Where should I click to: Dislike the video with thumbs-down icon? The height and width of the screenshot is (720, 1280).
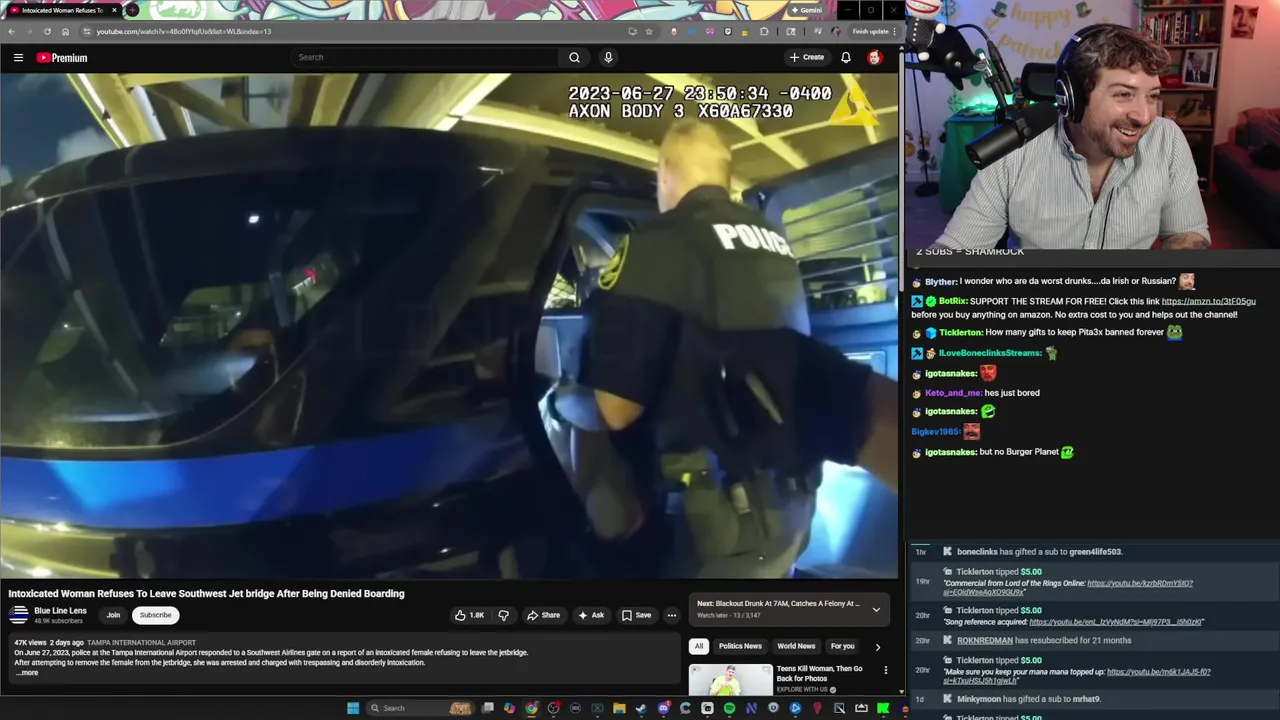pyautogui.click(x=504, y=615)
